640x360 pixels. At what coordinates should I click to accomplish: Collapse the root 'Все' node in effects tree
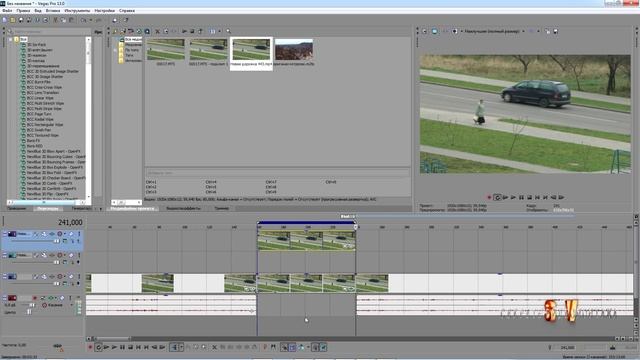(11, 39)
